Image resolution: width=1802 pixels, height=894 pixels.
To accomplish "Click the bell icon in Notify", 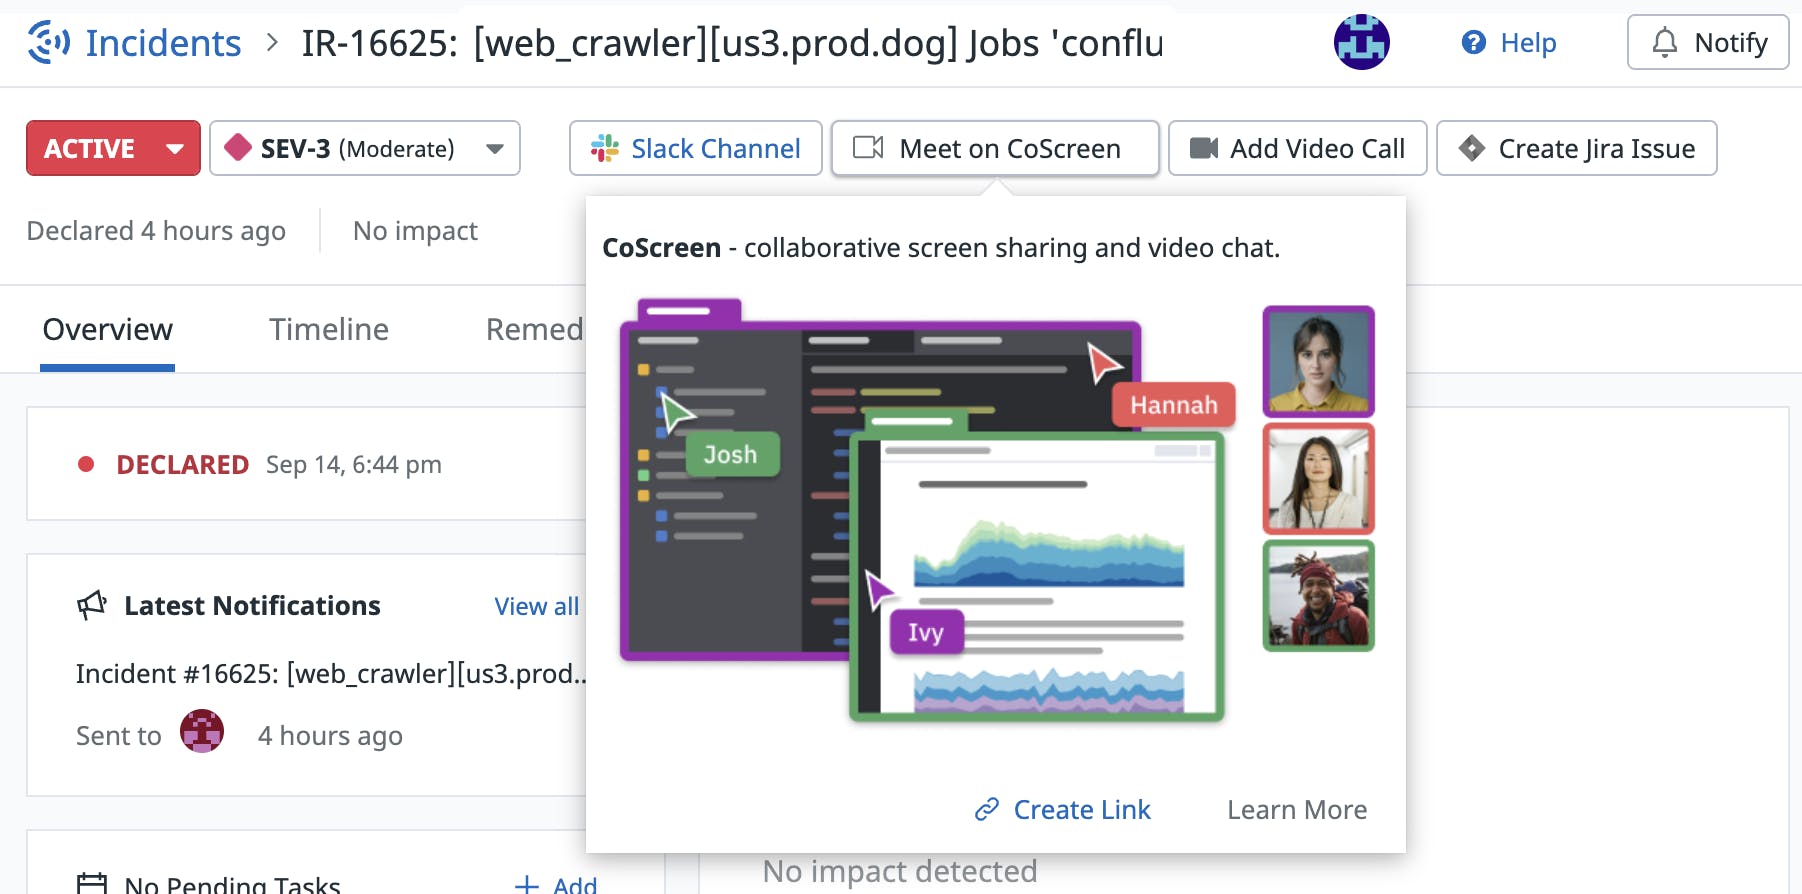I will [1664, 42].
